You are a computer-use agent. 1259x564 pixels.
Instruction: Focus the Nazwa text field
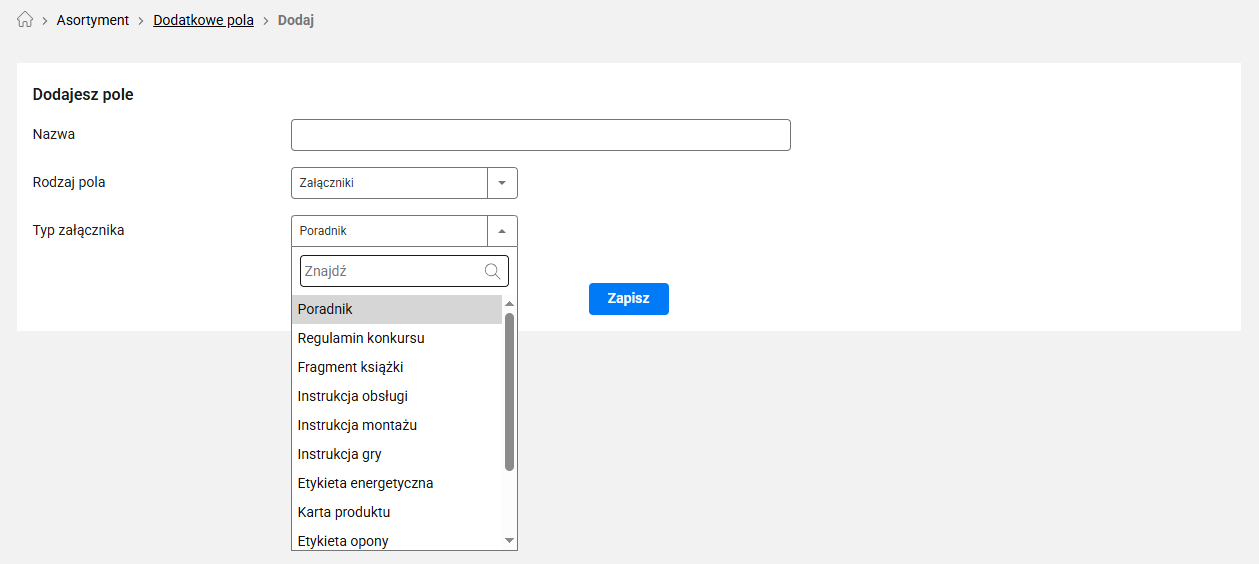click(x=541, y=135)
